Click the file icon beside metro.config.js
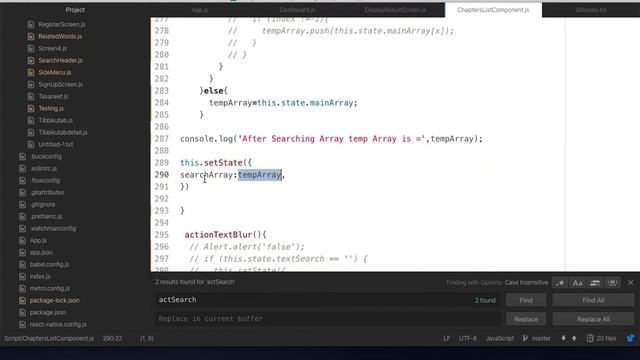 pyautogui.click(x=22, y=289)
